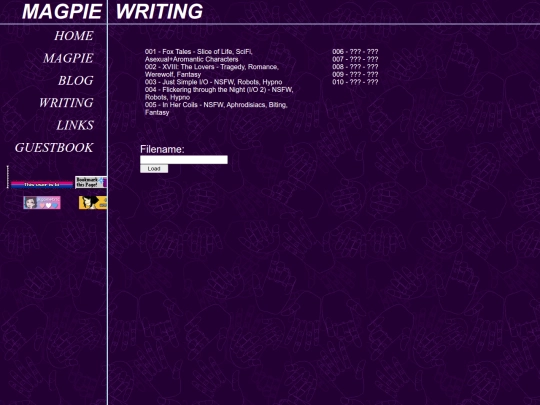The height and width of the screenshot is (405, 540).
Task: Click the 'Bookmark this Page!' badge
Action: (x=91, y=182)
